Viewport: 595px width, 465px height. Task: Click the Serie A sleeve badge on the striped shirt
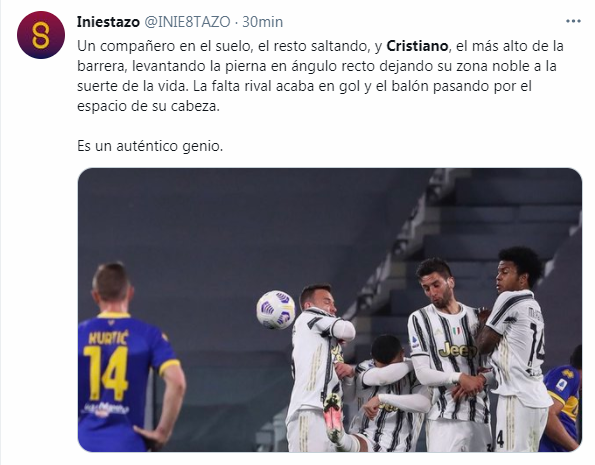tap(415, 341)
